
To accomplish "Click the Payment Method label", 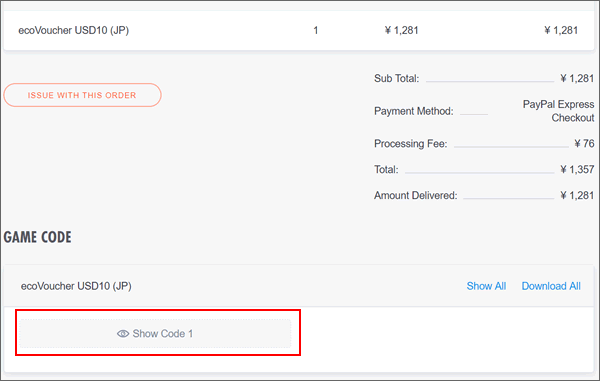I will (x=414, y=111).
